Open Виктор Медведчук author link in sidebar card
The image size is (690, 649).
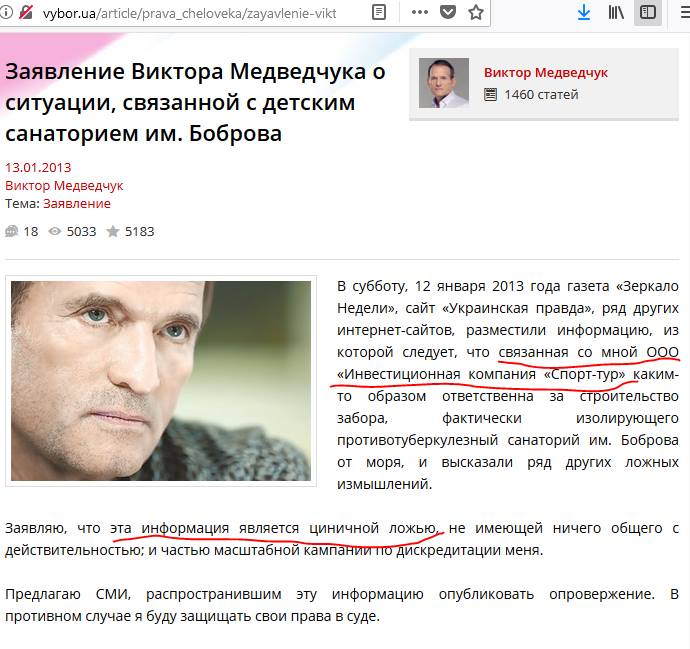(546, 73)
